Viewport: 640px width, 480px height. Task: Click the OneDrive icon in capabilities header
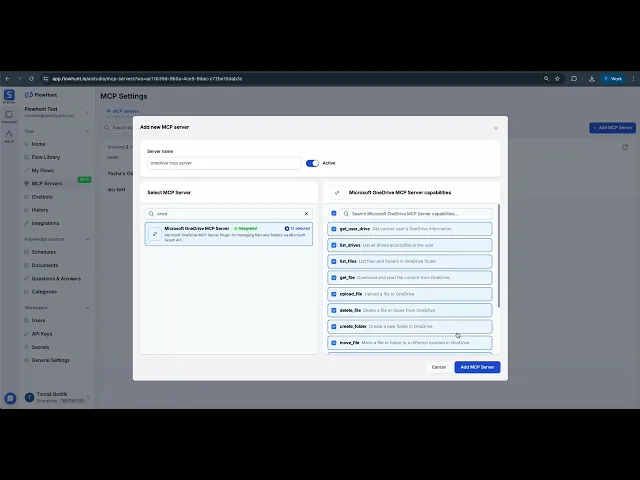337,193
